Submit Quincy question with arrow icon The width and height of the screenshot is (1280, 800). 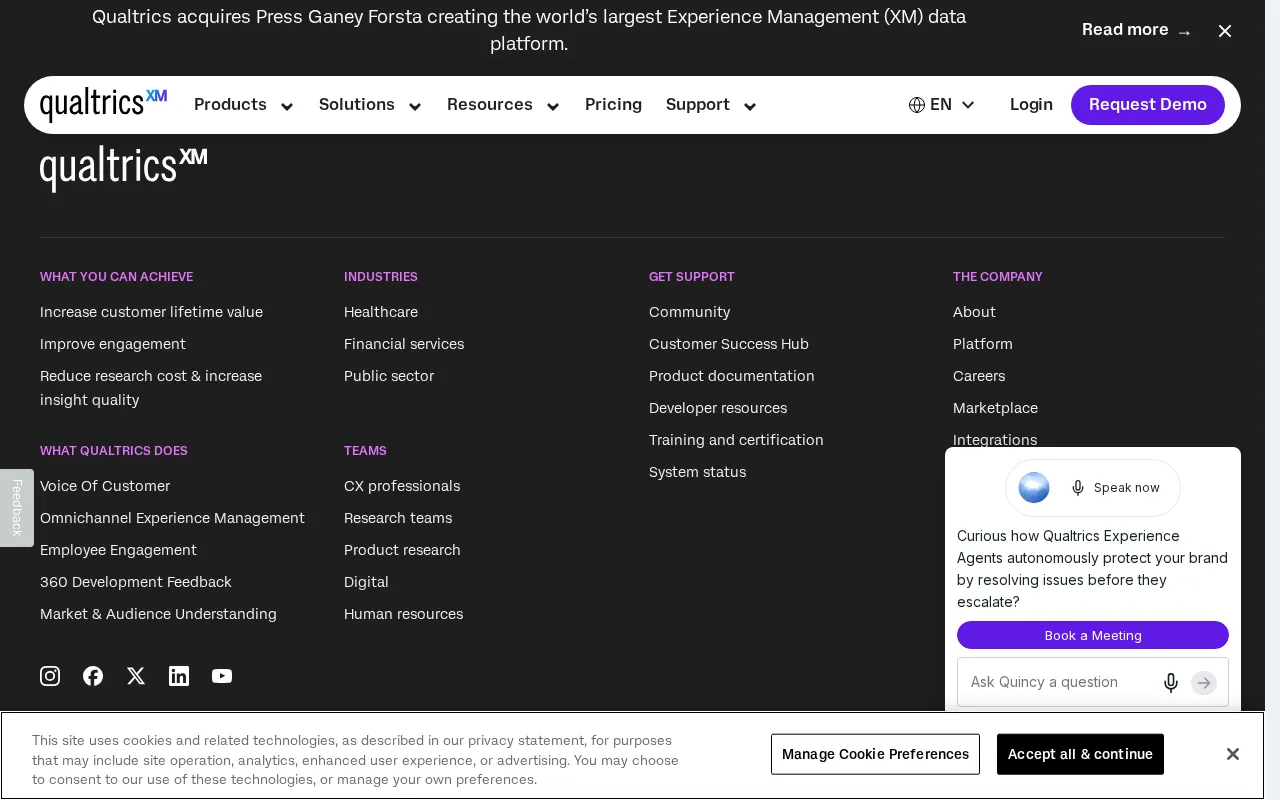(1204, 683)
